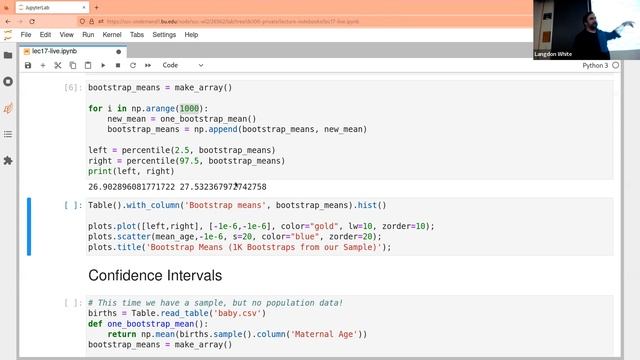Click the [6]: input prompt of the first cell
640x360 pixels.
[x=73, y=87]
